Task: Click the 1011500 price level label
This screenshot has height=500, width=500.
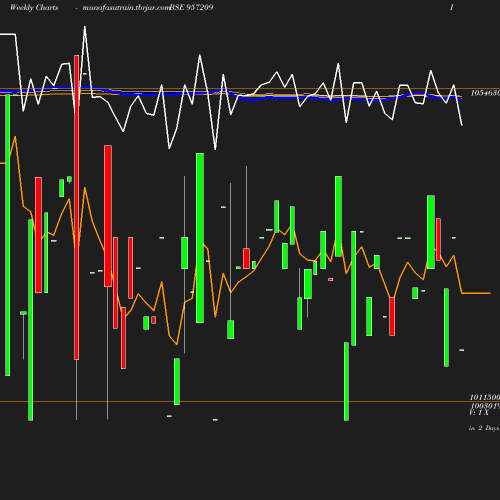Action: coord(485,397)
